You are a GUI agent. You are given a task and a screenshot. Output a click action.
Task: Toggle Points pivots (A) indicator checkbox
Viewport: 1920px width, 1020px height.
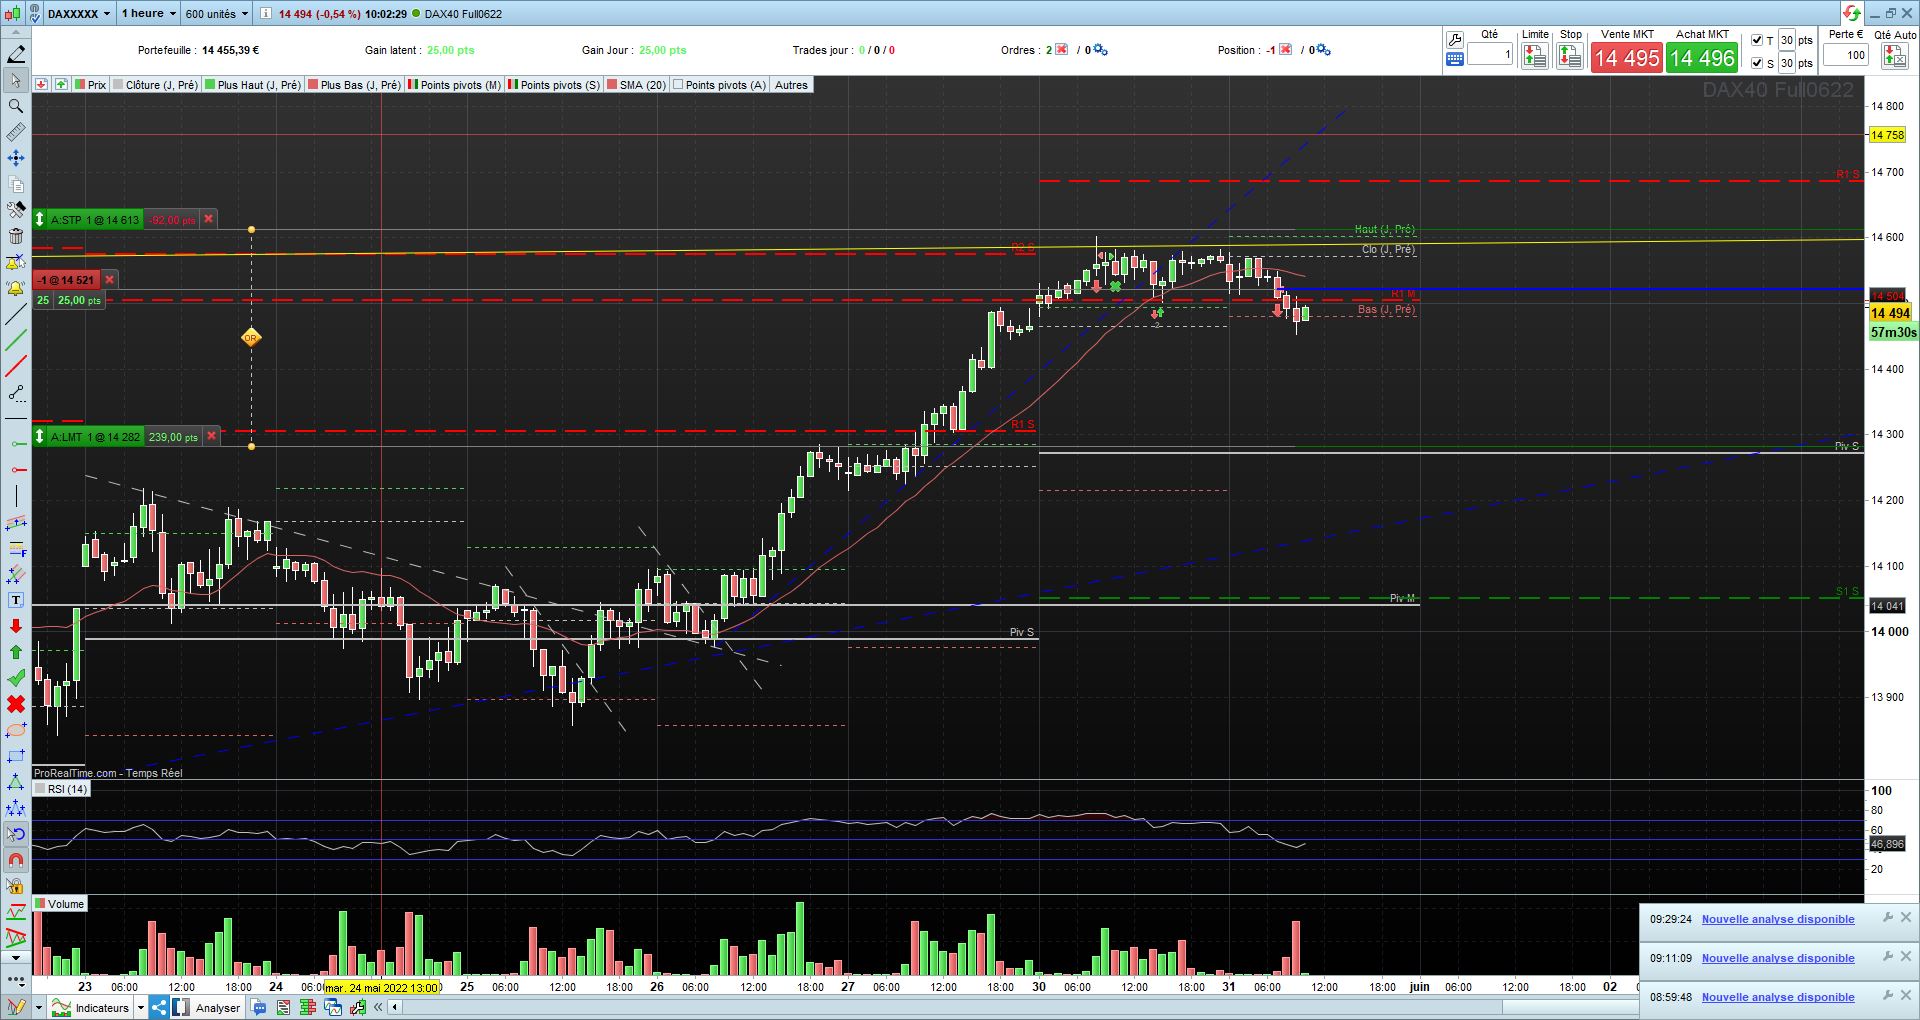678,85
